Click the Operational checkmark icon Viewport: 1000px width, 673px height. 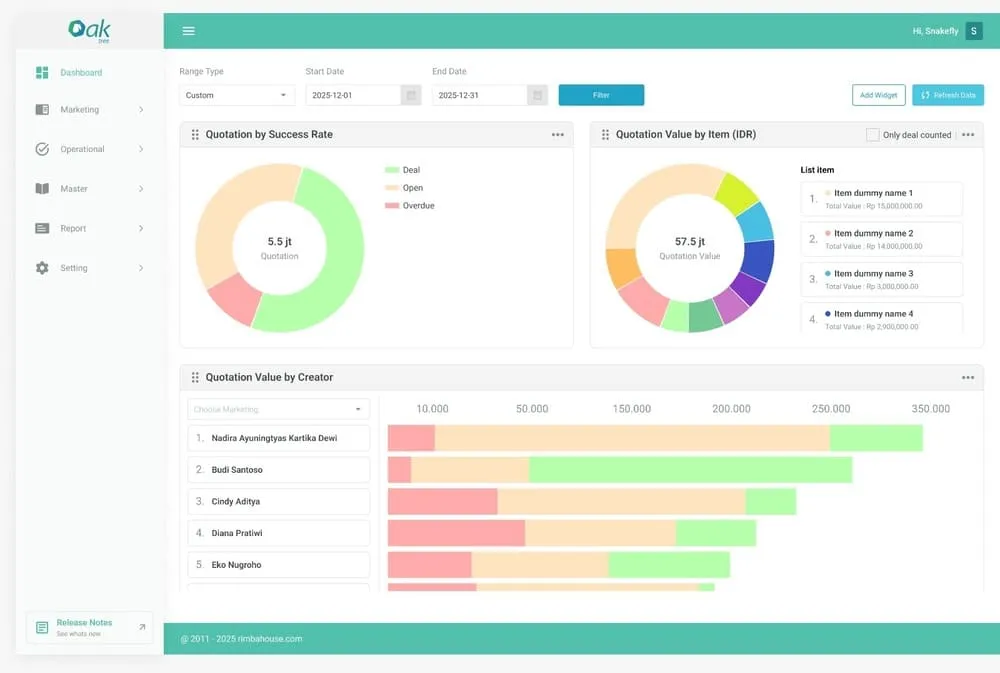pyautogui.click(x=41, y=149)
